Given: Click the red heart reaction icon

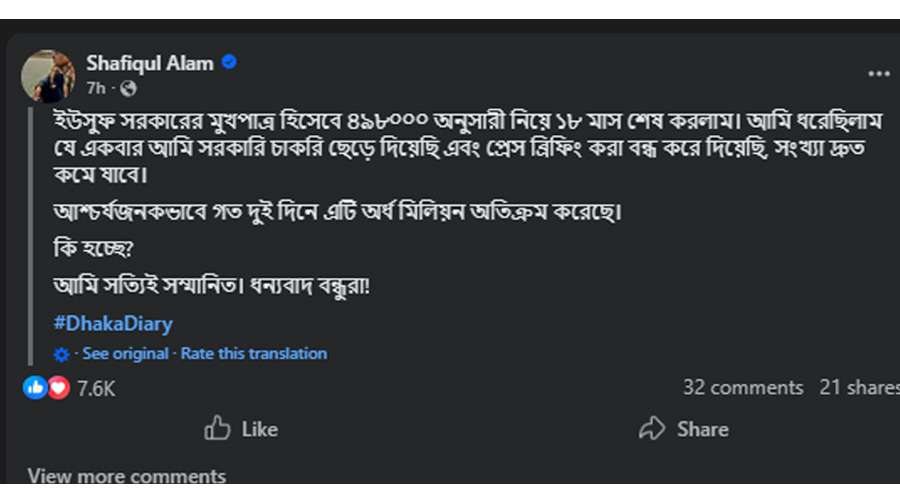Looking at the screenshot, I should pos(58,387).
